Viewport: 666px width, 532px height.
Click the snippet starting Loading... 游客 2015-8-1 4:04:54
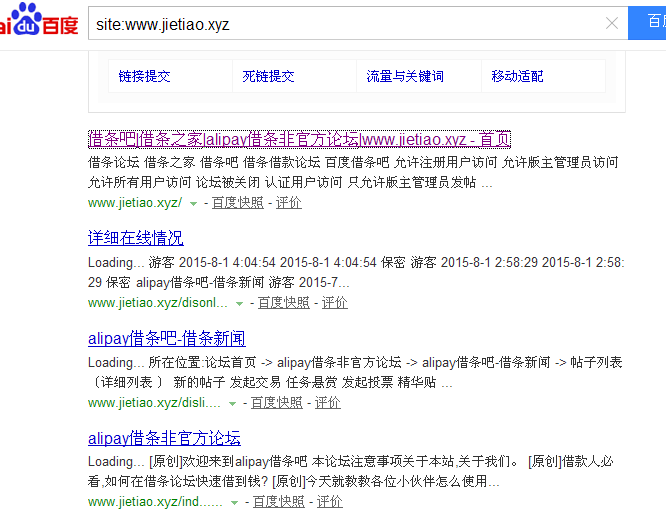coord(356,273)
